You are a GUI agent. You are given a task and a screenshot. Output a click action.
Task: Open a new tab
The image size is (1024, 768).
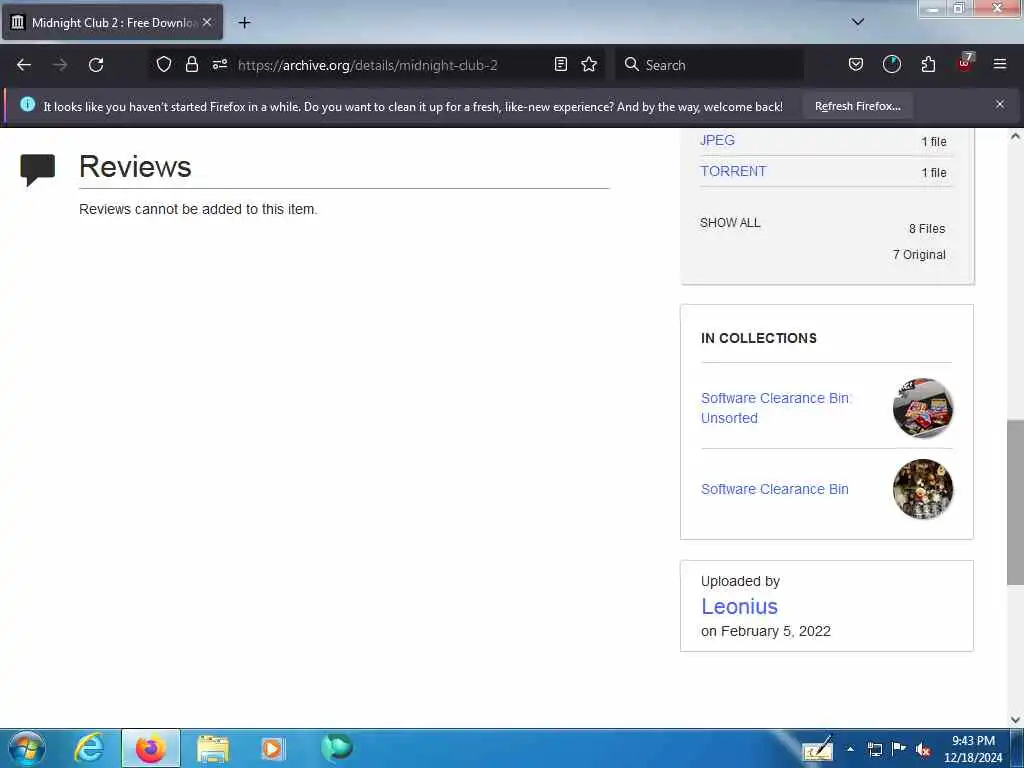(244, 23)
